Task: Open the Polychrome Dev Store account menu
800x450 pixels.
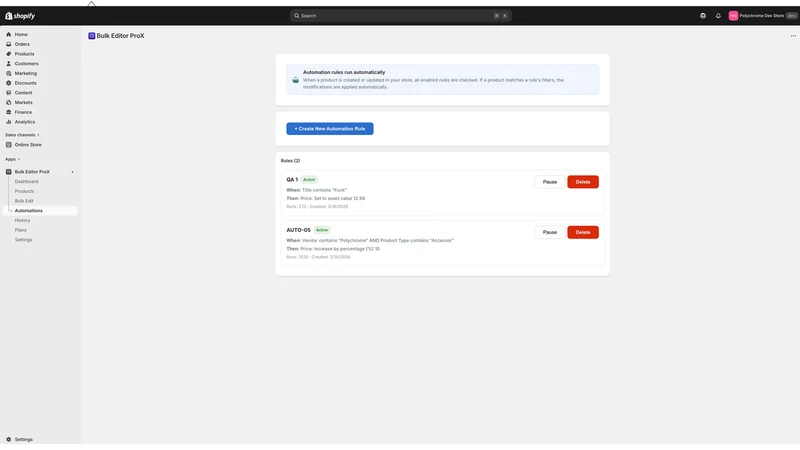Action: click(762, 16)
